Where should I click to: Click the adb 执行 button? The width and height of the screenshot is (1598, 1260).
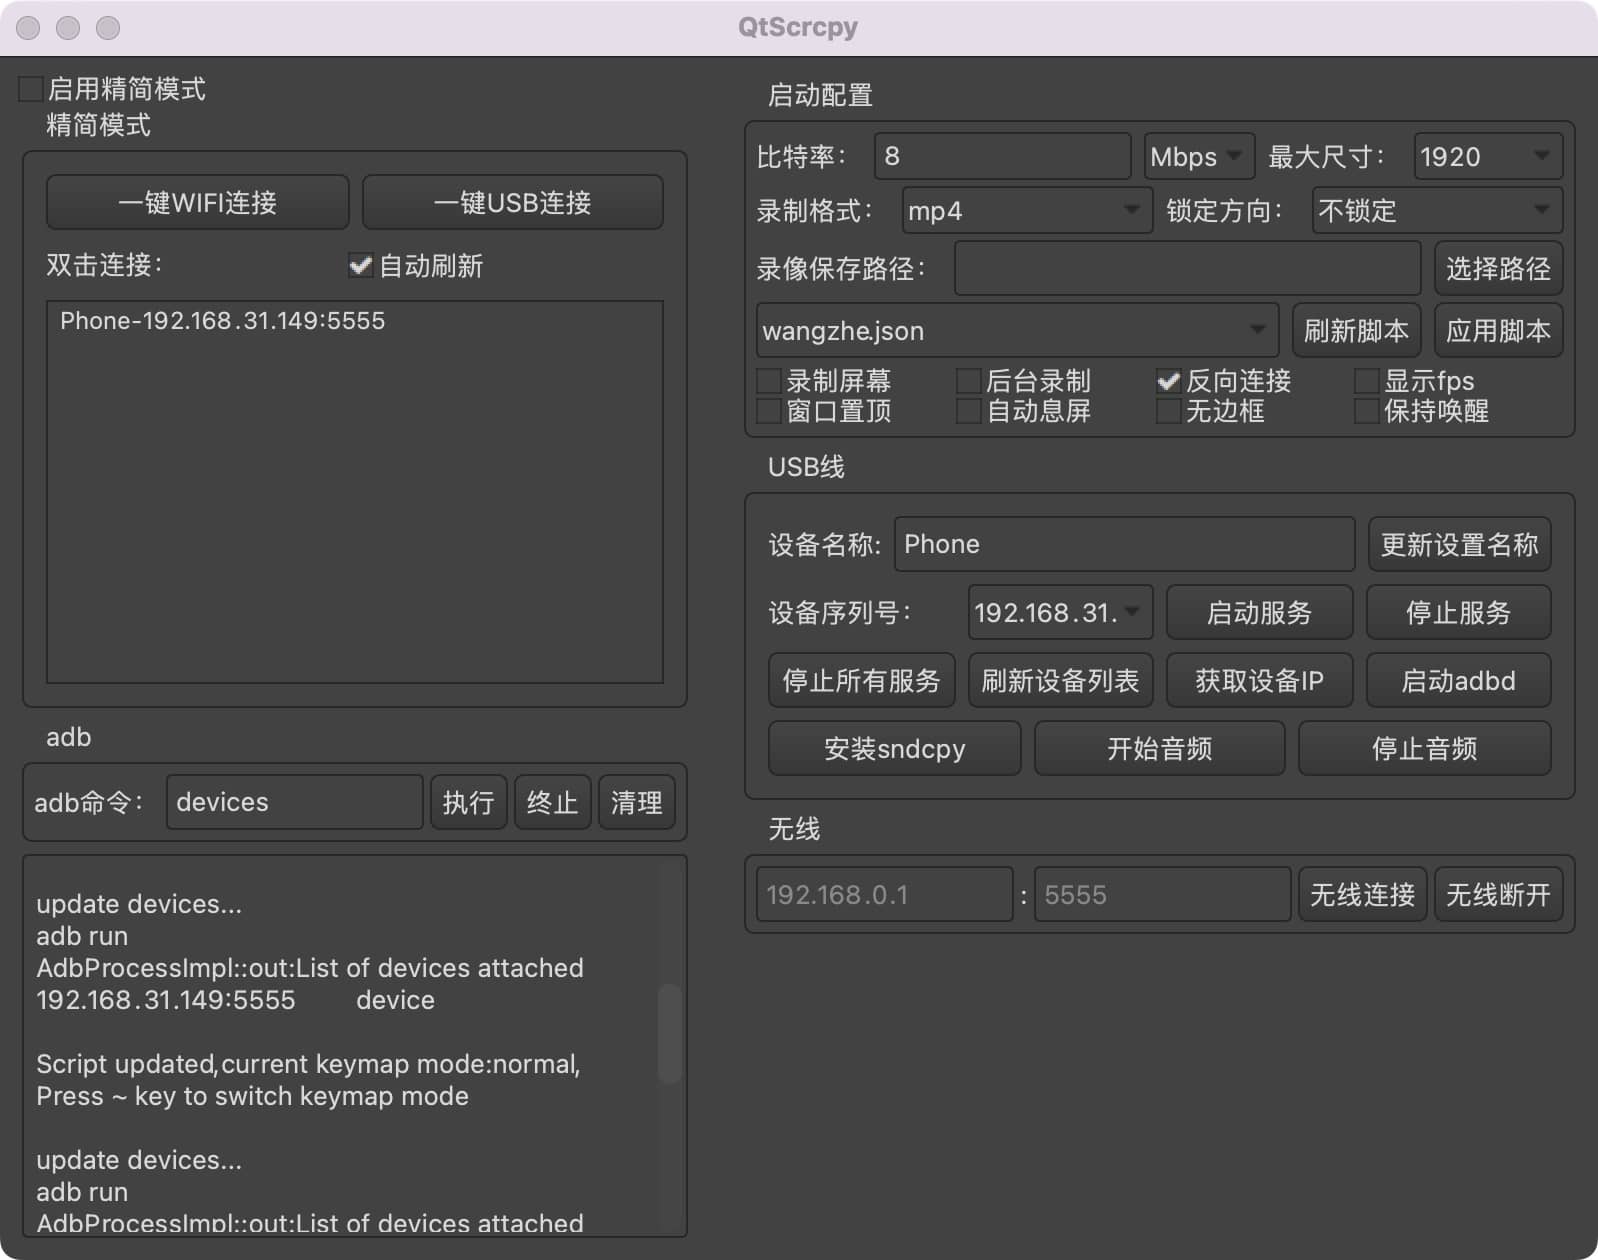468,802
